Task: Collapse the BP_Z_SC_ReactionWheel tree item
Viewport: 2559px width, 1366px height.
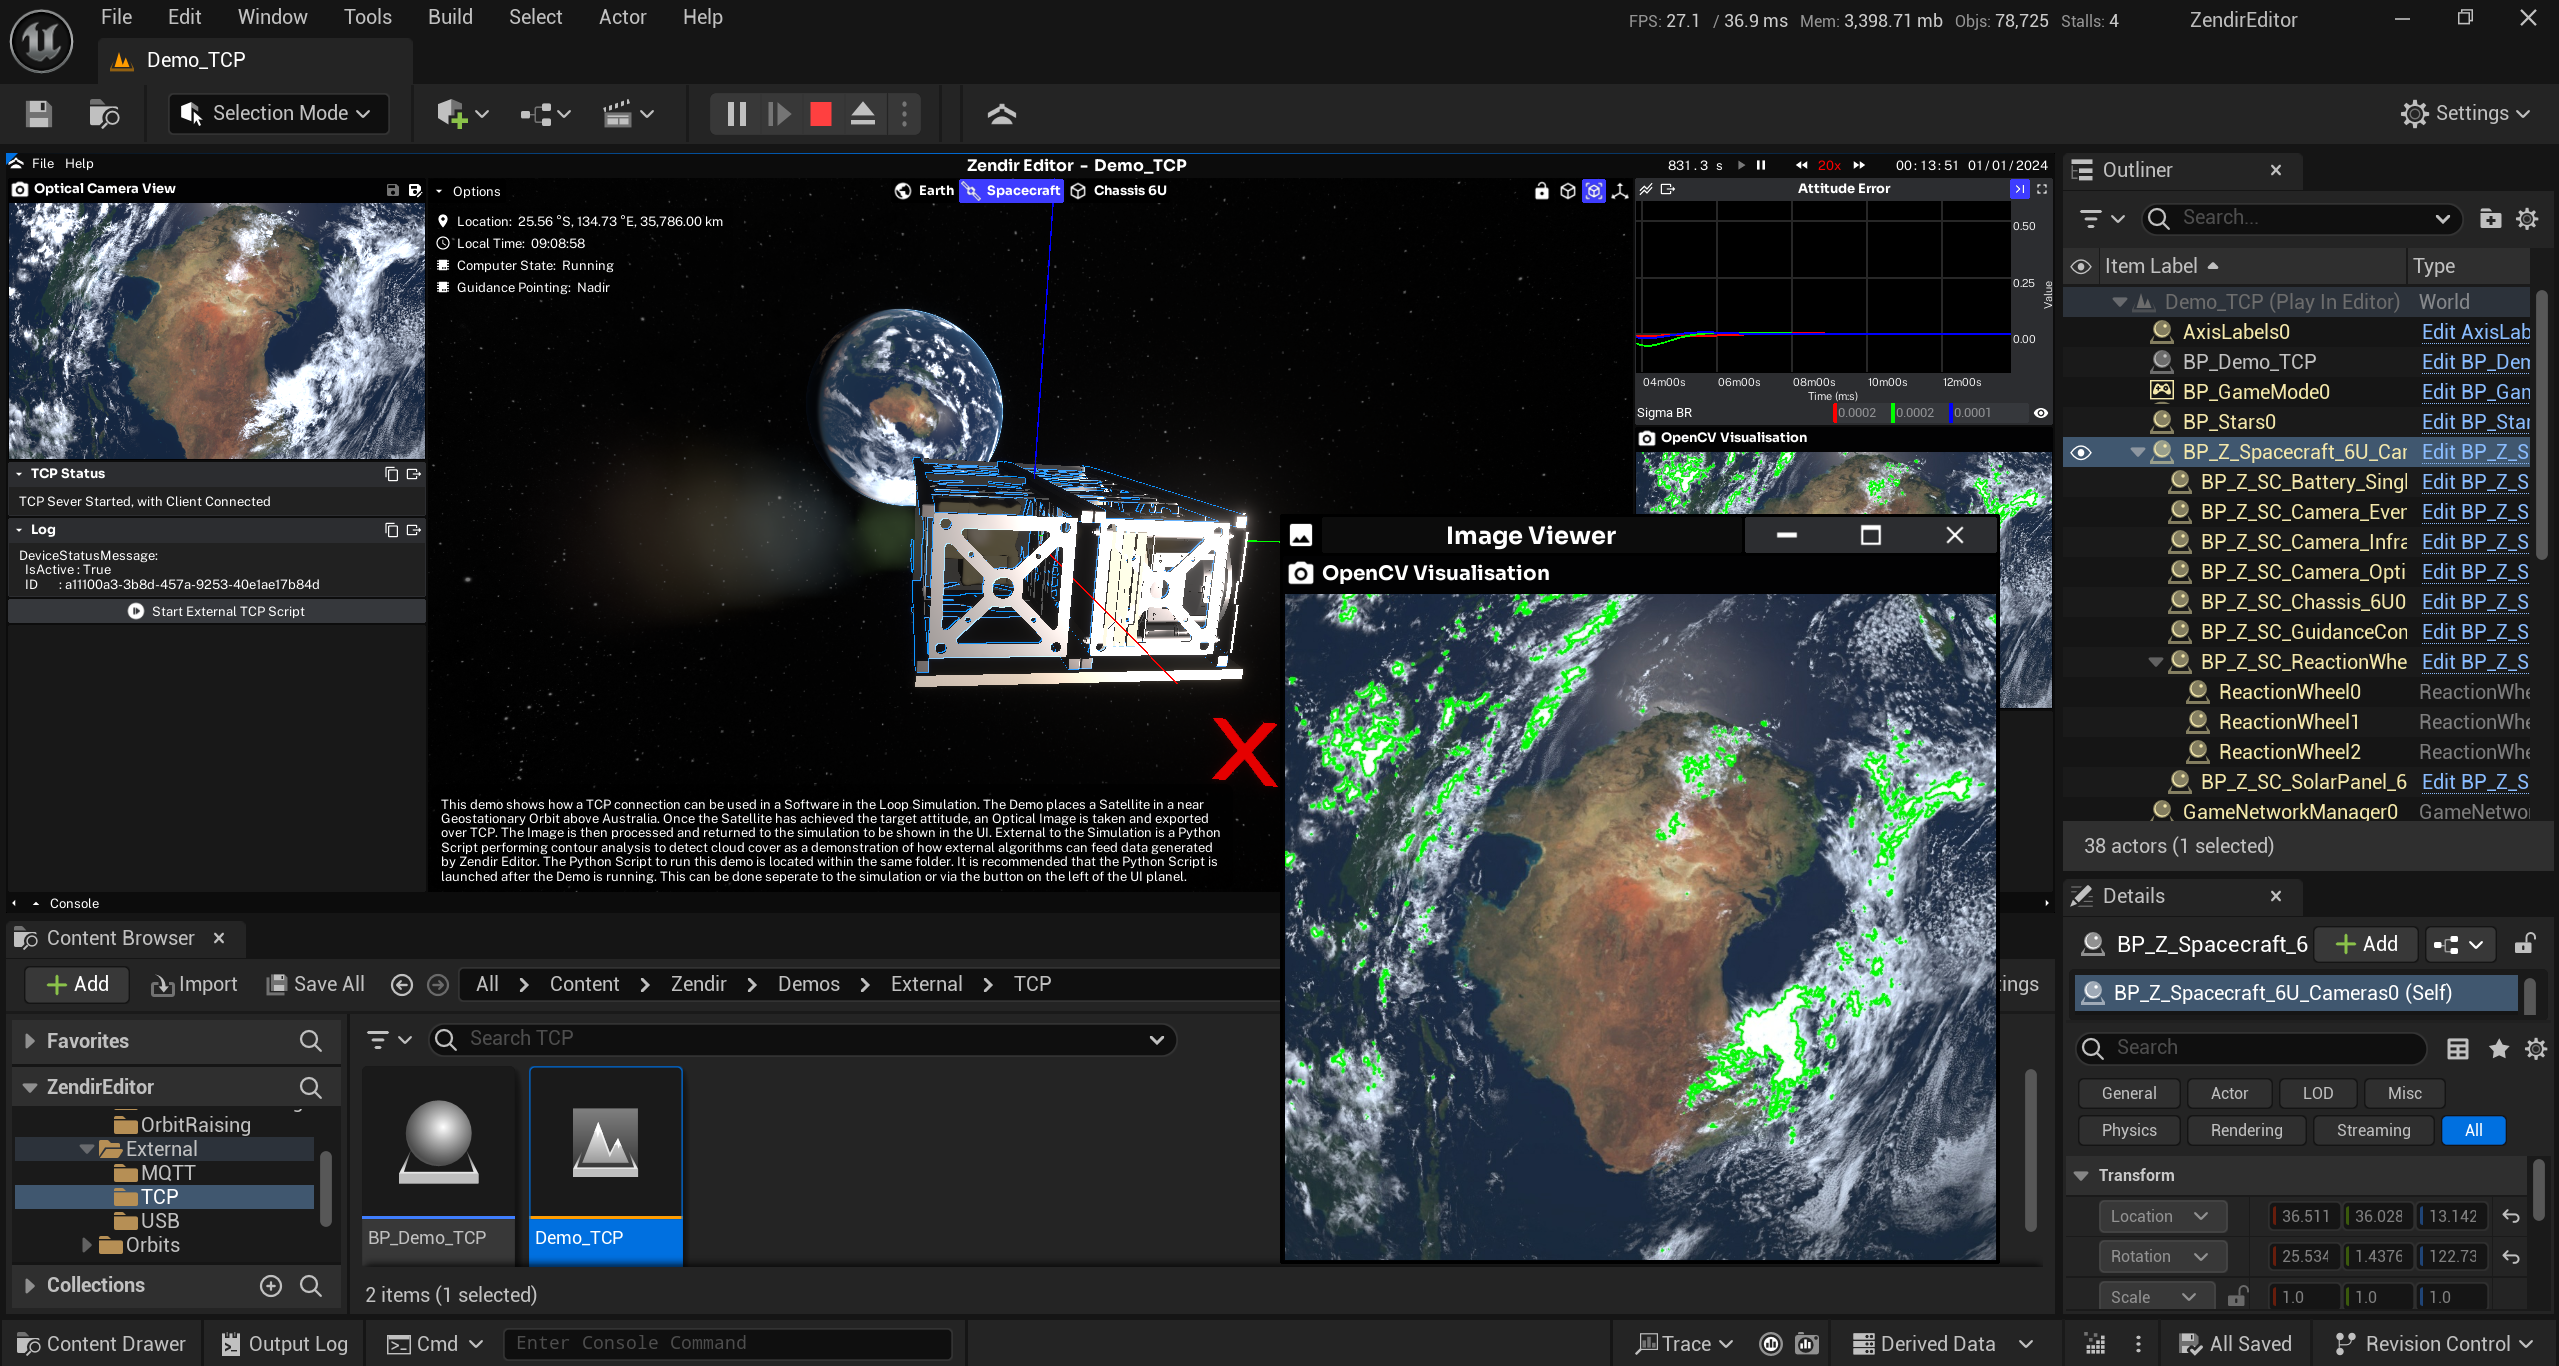Action: pyautogui.click(x=2154, y=661)
